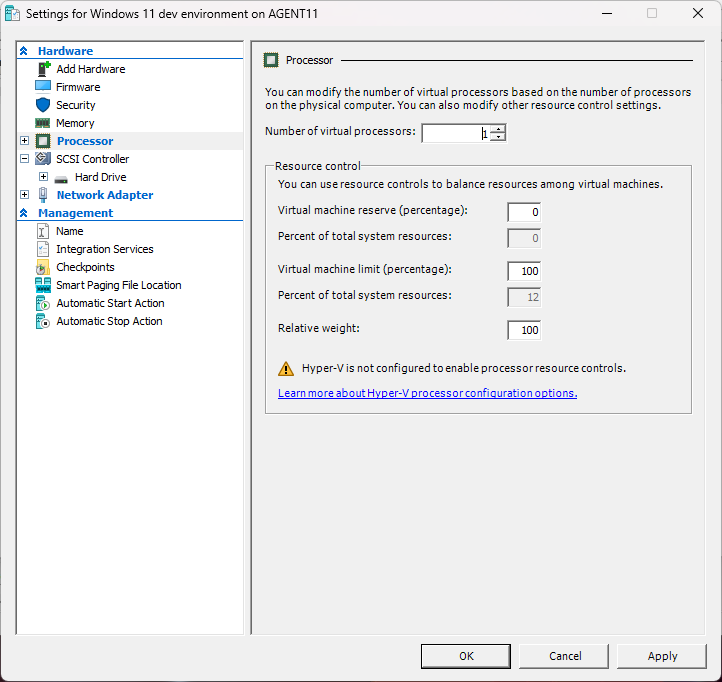Click the Apply button
722x682 pixels.
tap(662, 656)
